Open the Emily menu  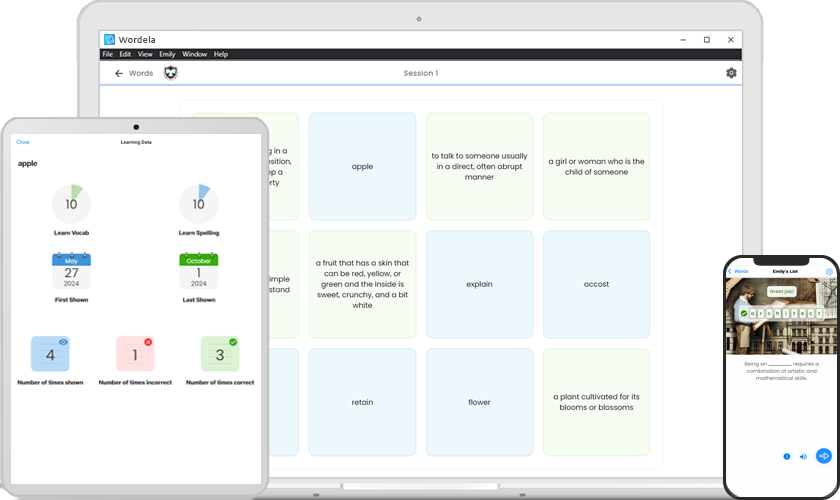167,54
